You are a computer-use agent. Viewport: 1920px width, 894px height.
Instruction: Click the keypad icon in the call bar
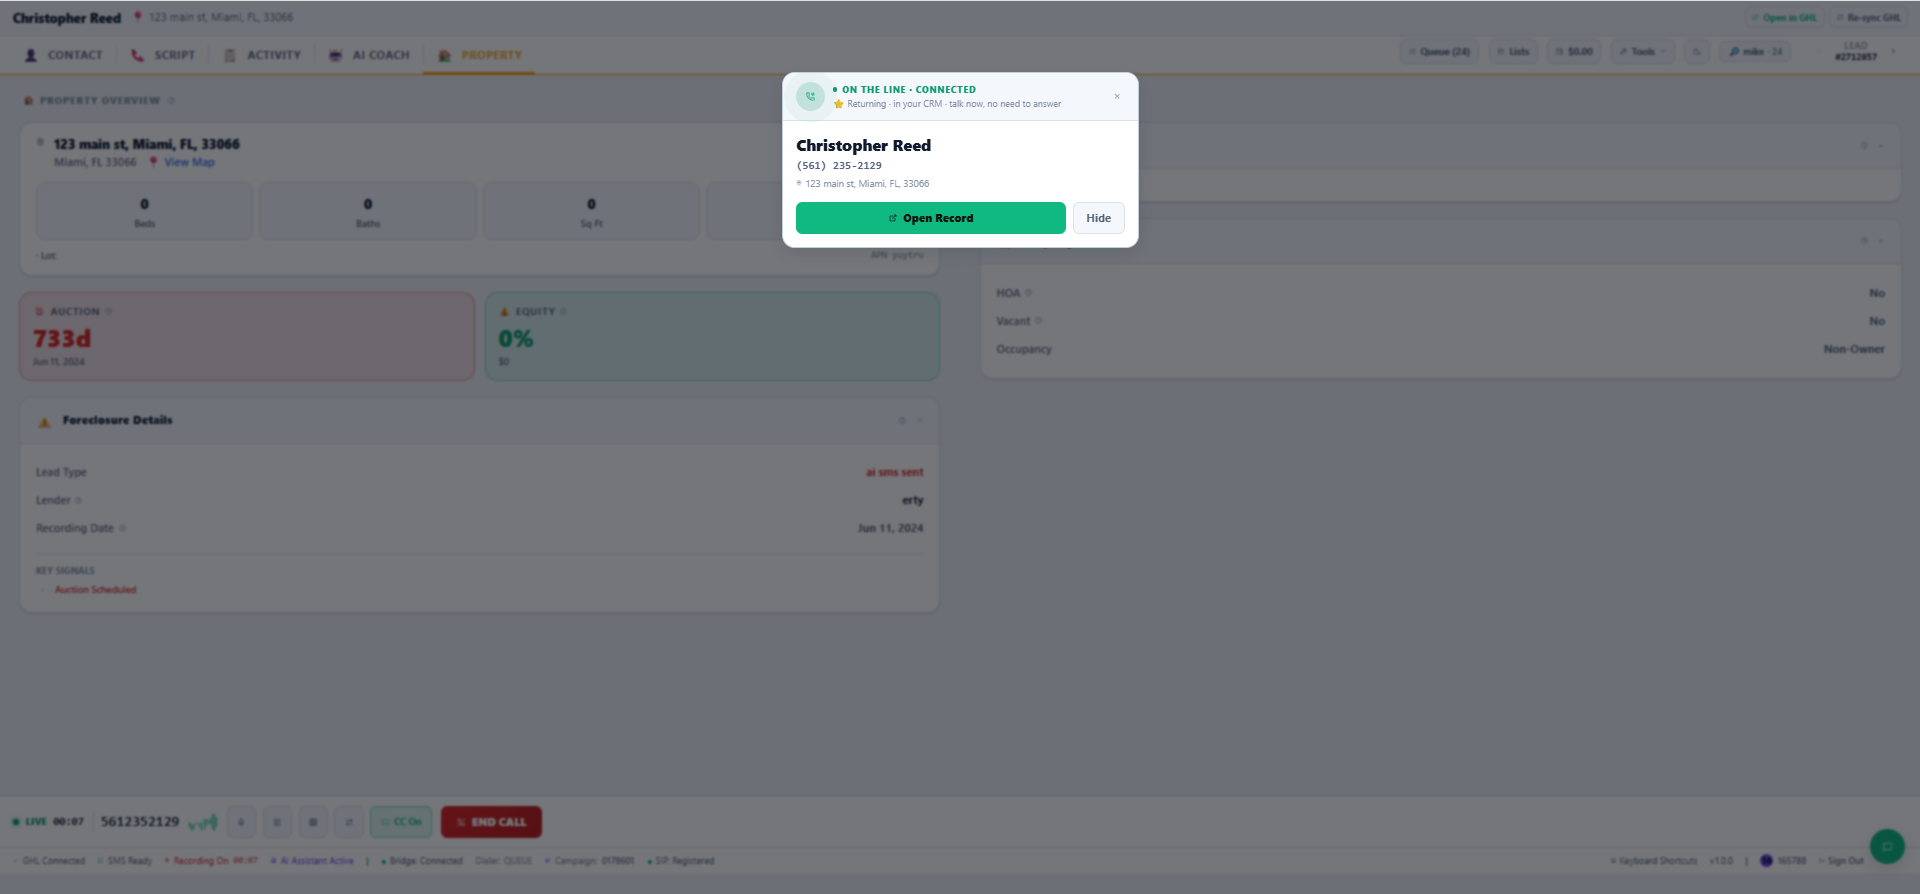313,822
